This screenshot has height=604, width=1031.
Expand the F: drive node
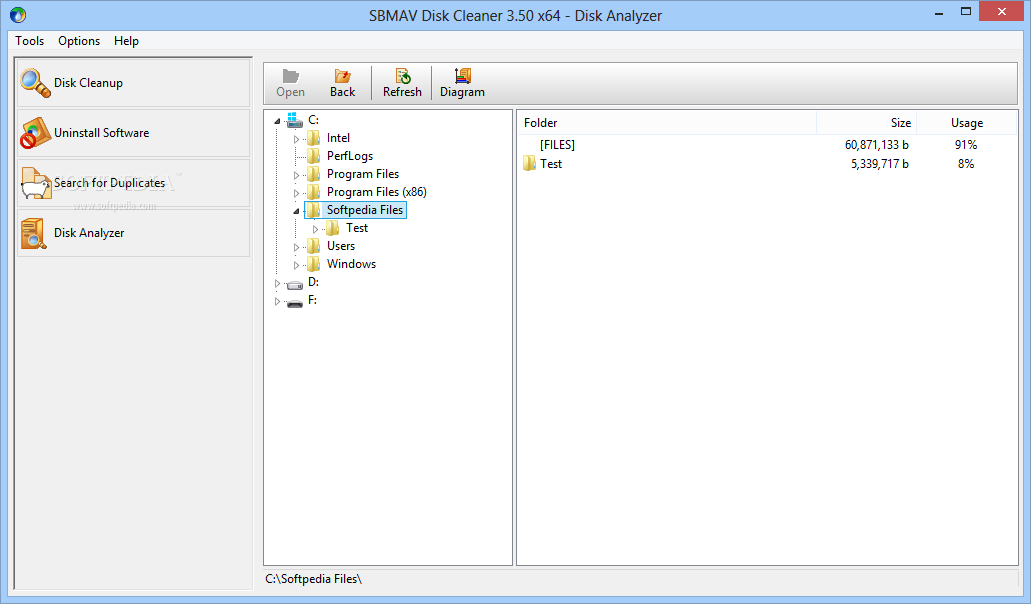(x=277, y=301)
